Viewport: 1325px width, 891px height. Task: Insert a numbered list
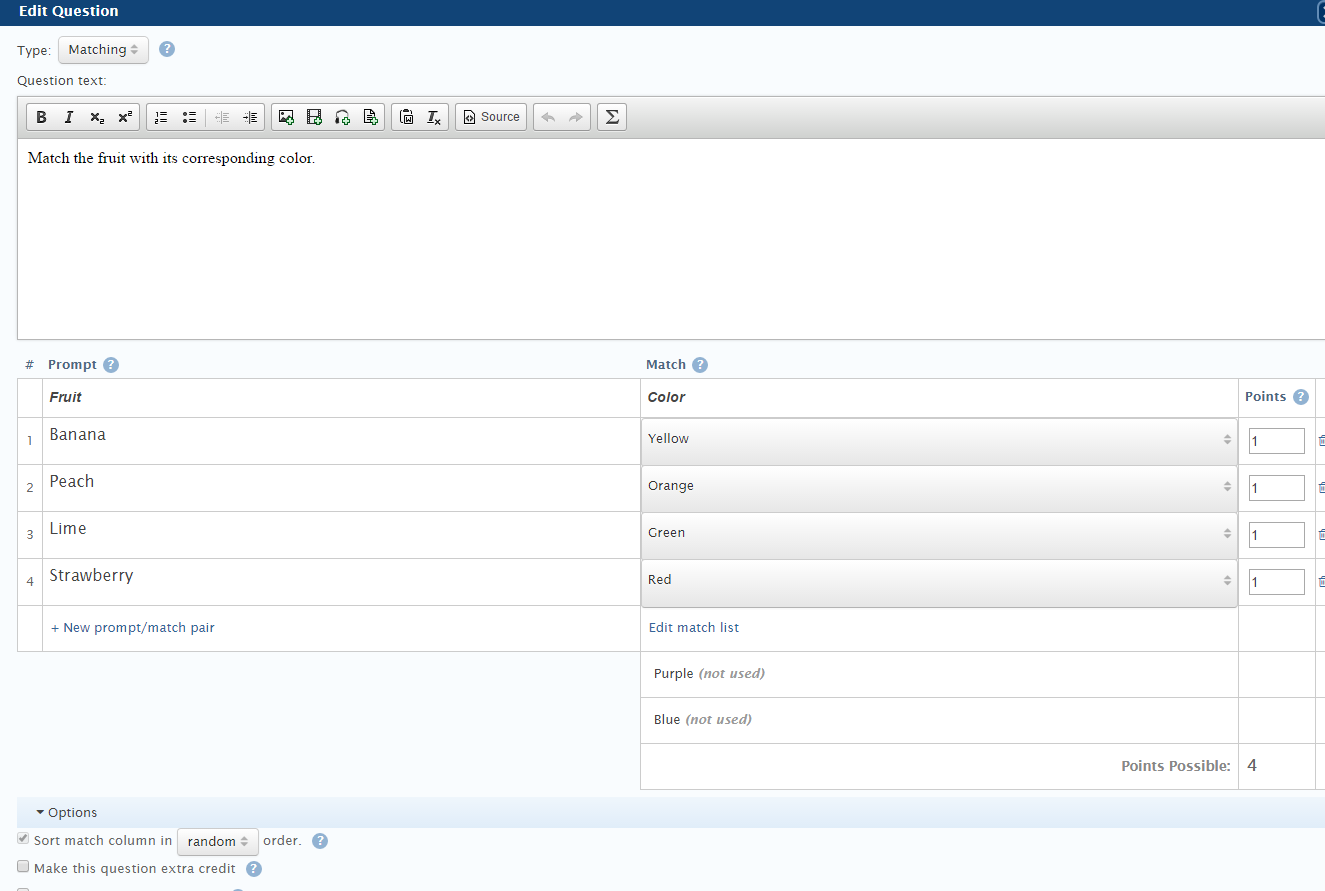(x=161, y=117)
